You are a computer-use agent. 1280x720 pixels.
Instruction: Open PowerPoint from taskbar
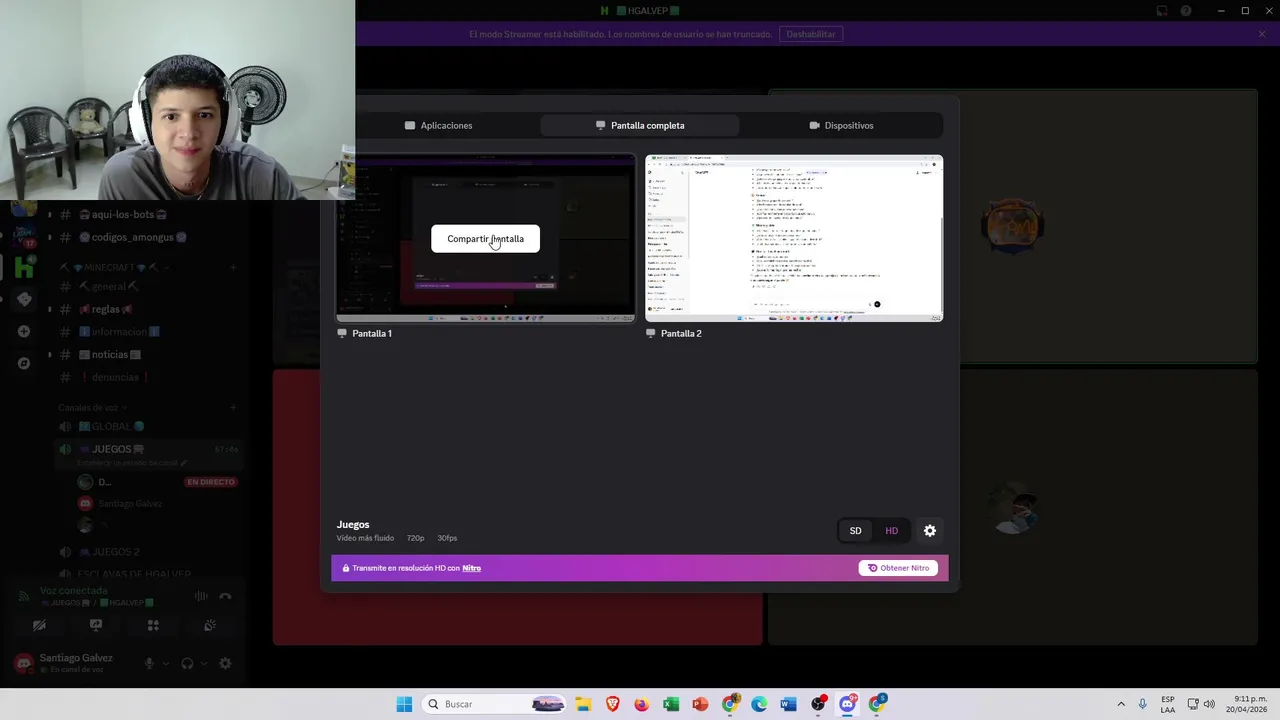(x=700, y=704)
